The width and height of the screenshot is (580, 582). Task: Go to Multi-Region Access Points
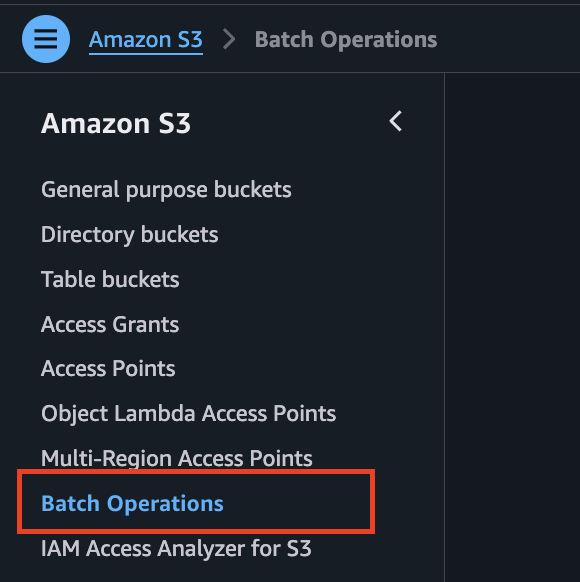[x=177, y=459]
